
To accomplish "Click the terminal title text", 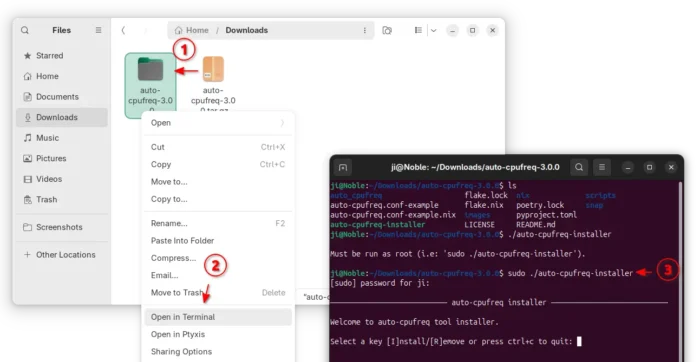I will tap(475, 167).
